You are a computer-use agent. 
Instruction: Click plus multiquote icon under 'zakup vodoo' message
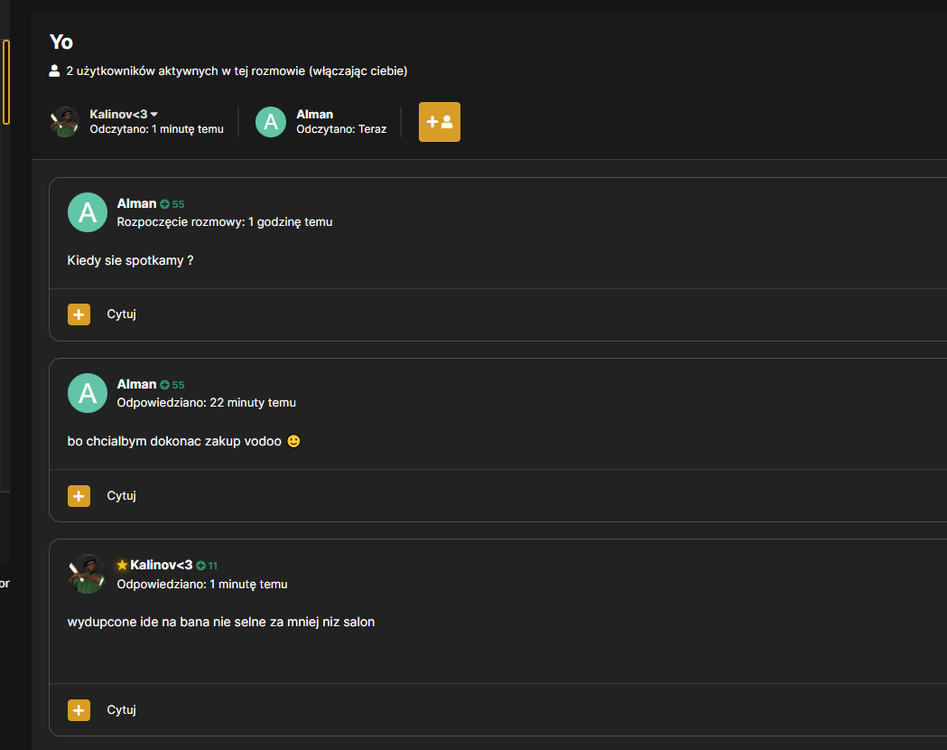click(79, 496)
